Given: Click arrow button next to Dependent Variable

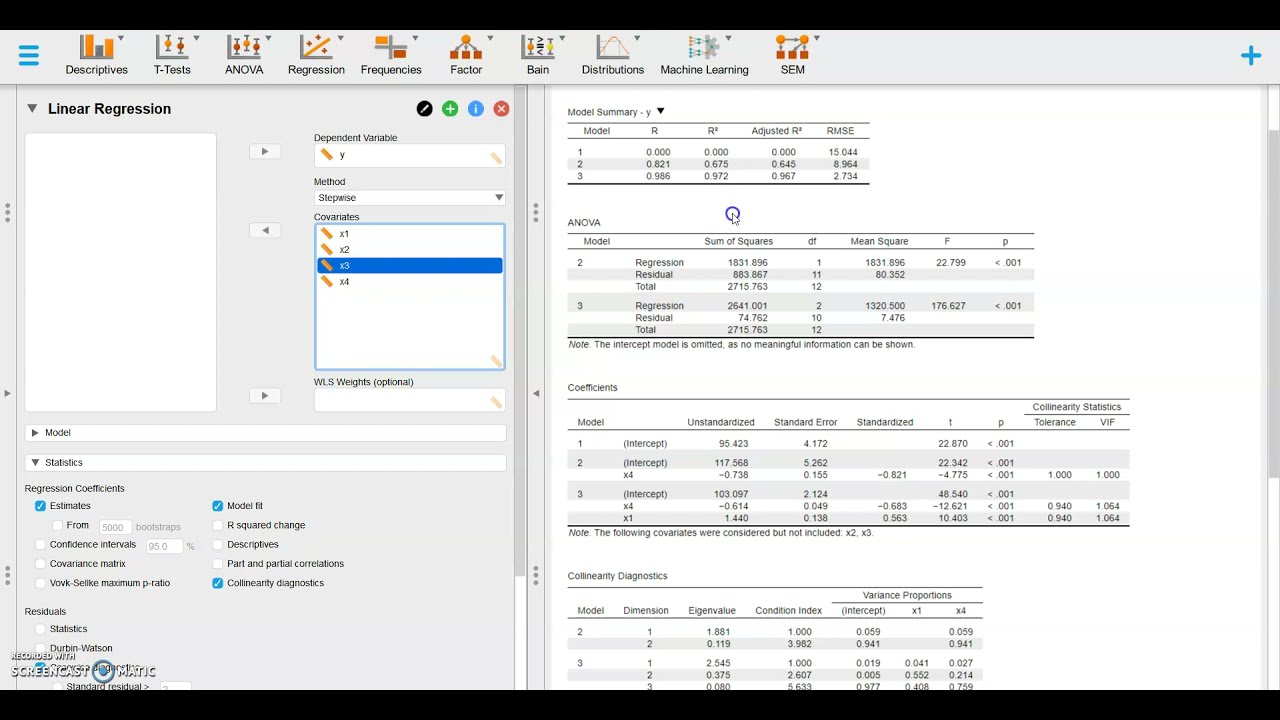Looking at the screenshot, I should (x=265, y=152).
